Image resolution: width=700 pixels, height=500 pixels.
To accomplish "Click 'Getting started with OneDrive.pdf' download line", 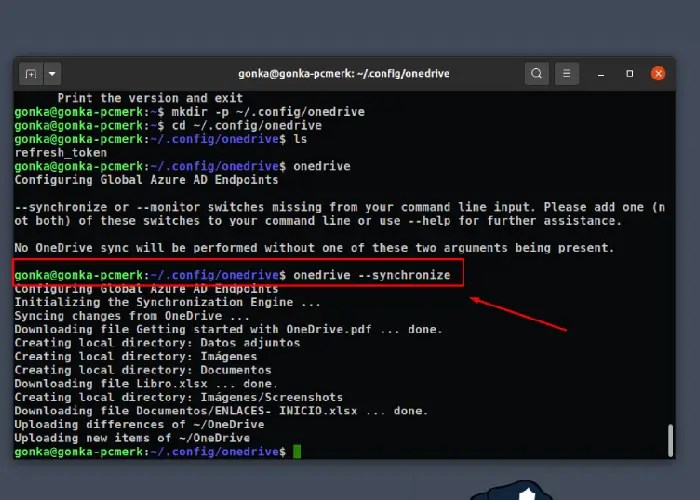I will point(228,329).
